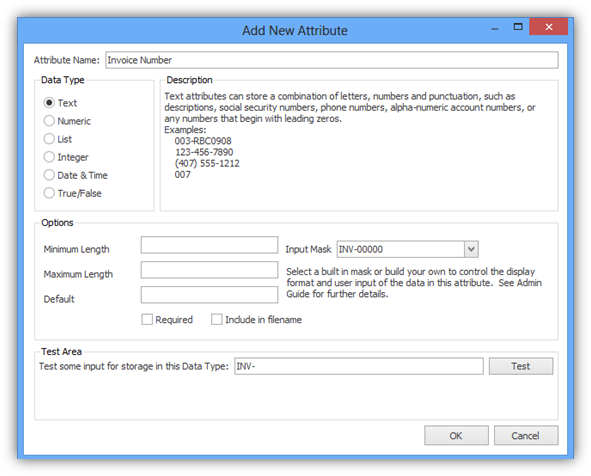The width and height of the screenshot is (591, 476).
Task: Enable the Required checkbox
Action: click(147, 319)
